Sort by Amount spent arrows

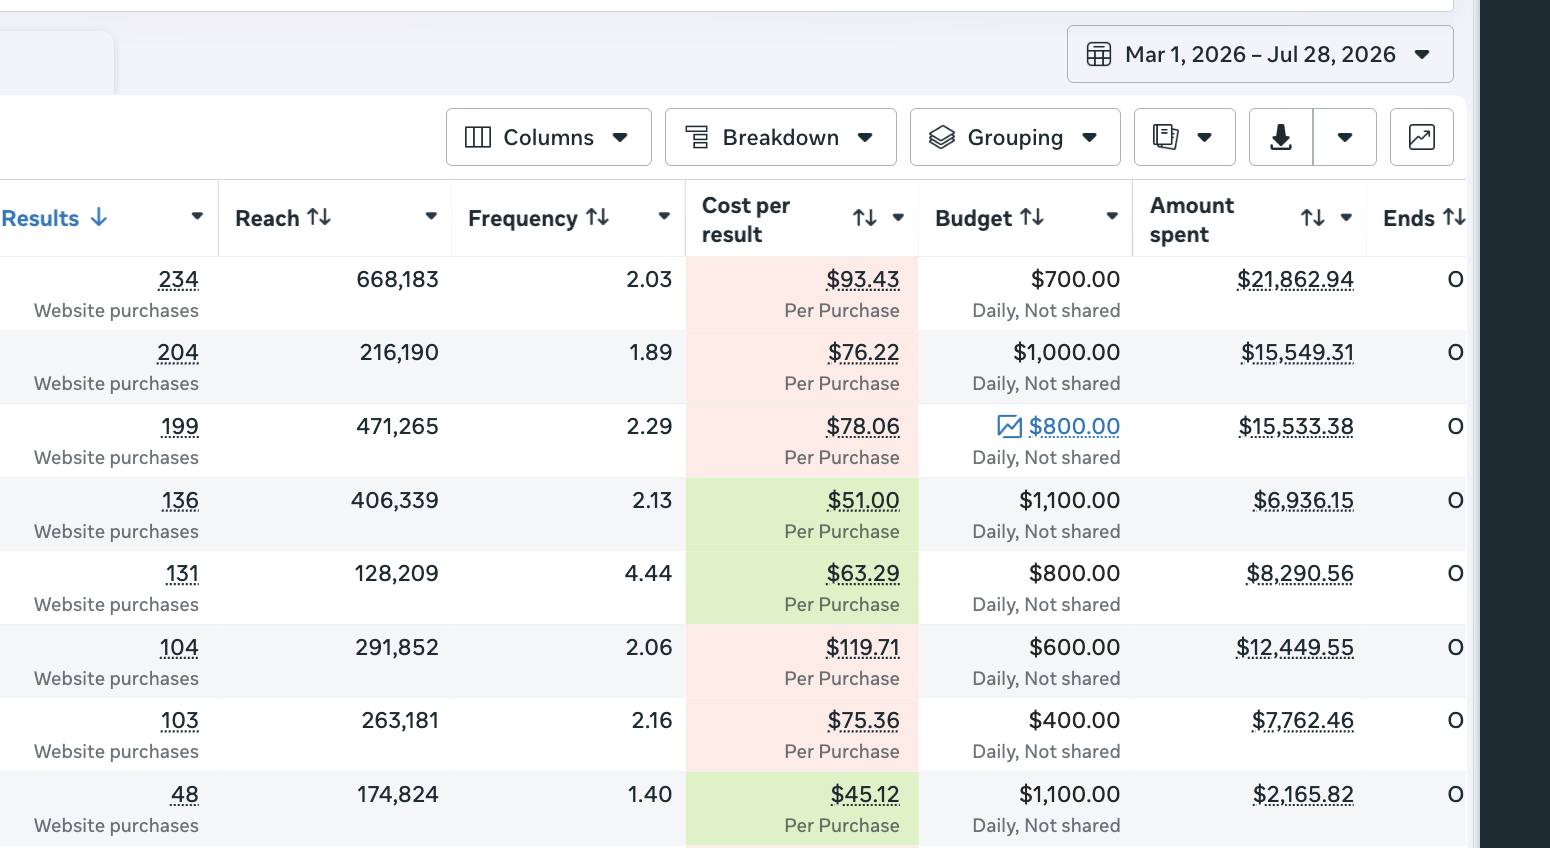pos(1313,218)
